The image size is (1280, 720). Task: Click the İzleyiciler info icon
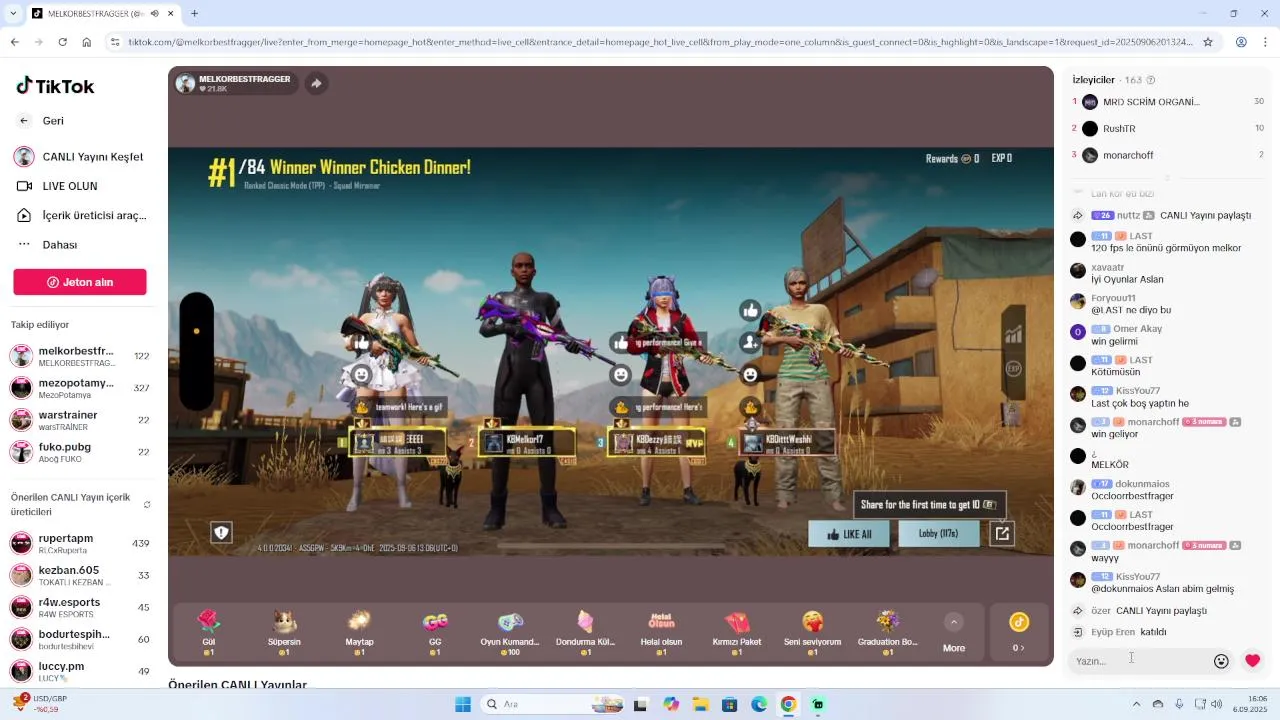pyautogui.click(x=1150, y=80)
